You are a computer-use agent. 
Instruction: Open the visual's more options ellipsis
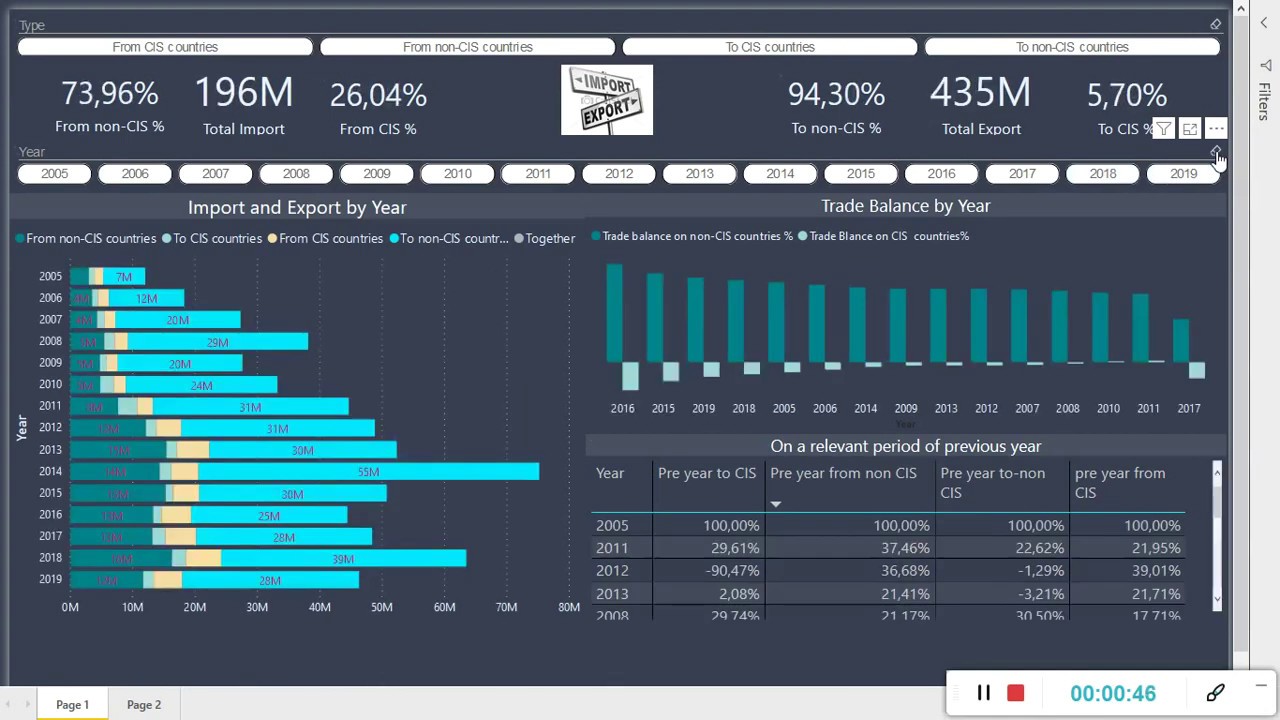point(1216,129)
